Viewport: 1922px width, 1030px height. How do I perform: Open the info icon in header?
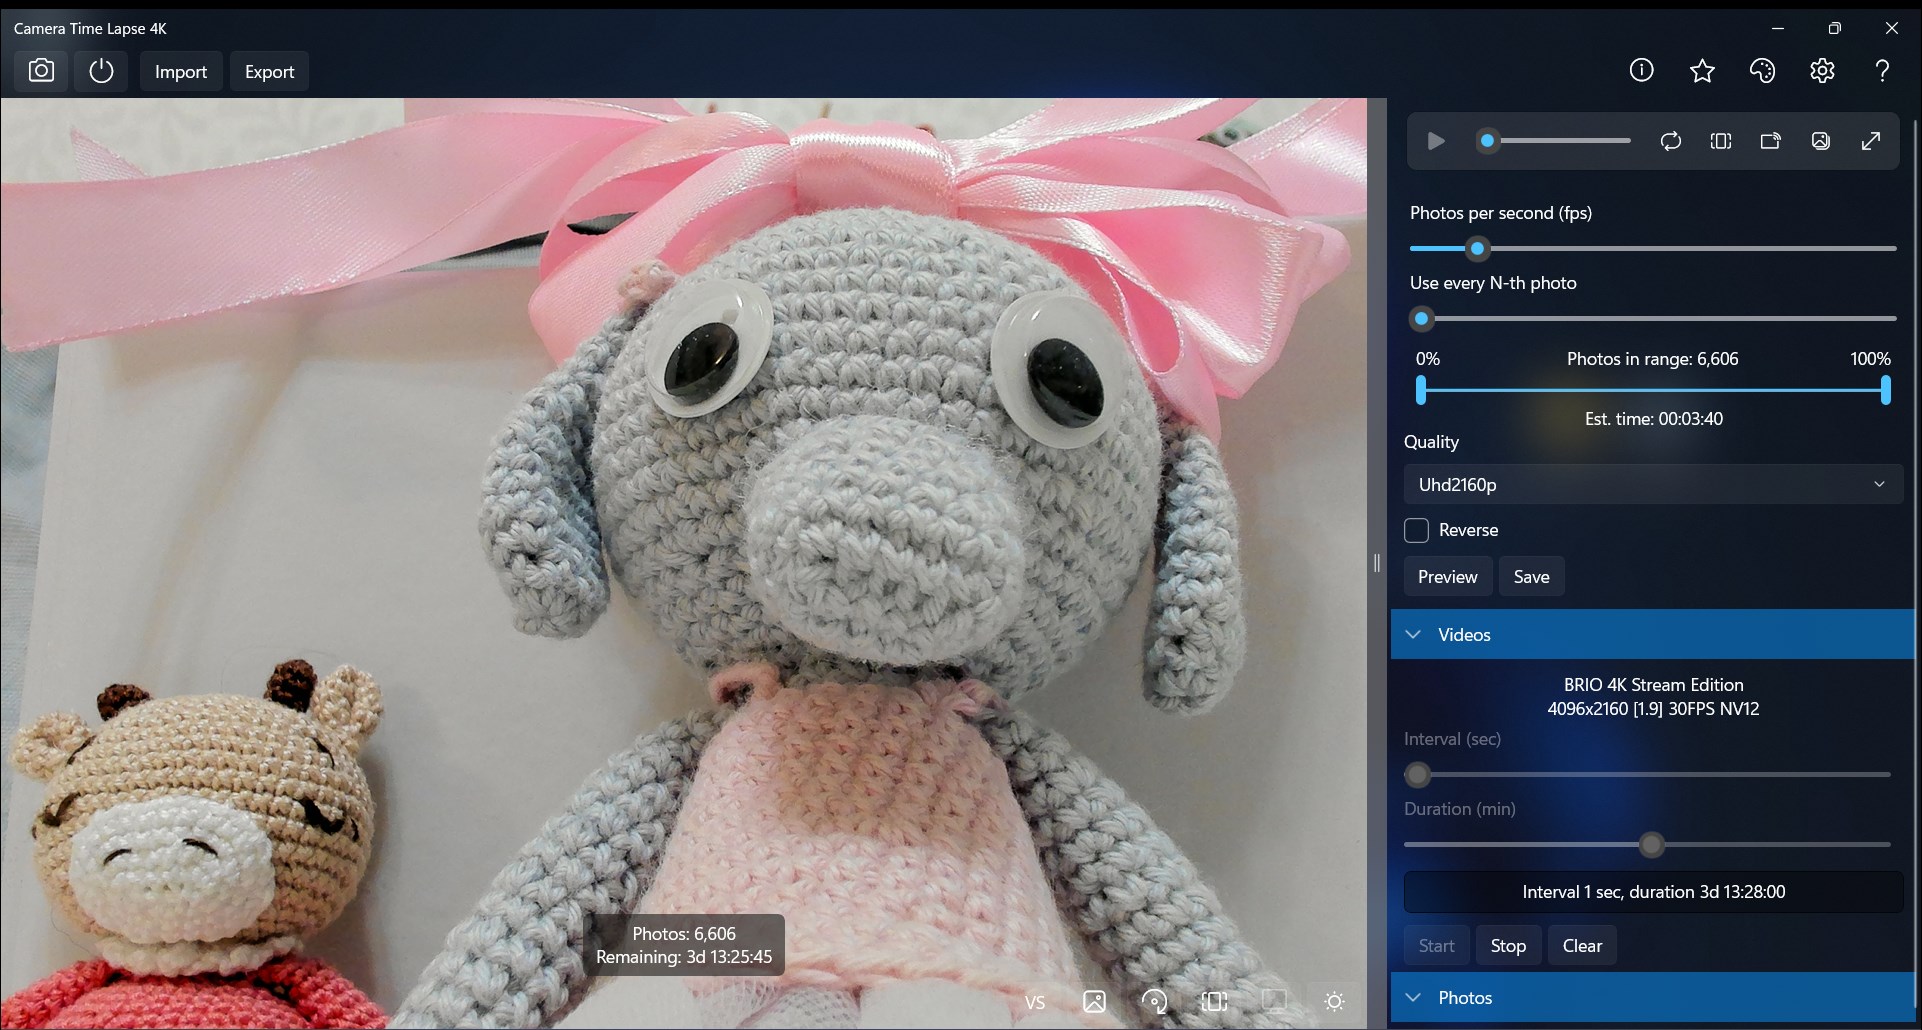pyautogui.click(x=1641, y=70)
